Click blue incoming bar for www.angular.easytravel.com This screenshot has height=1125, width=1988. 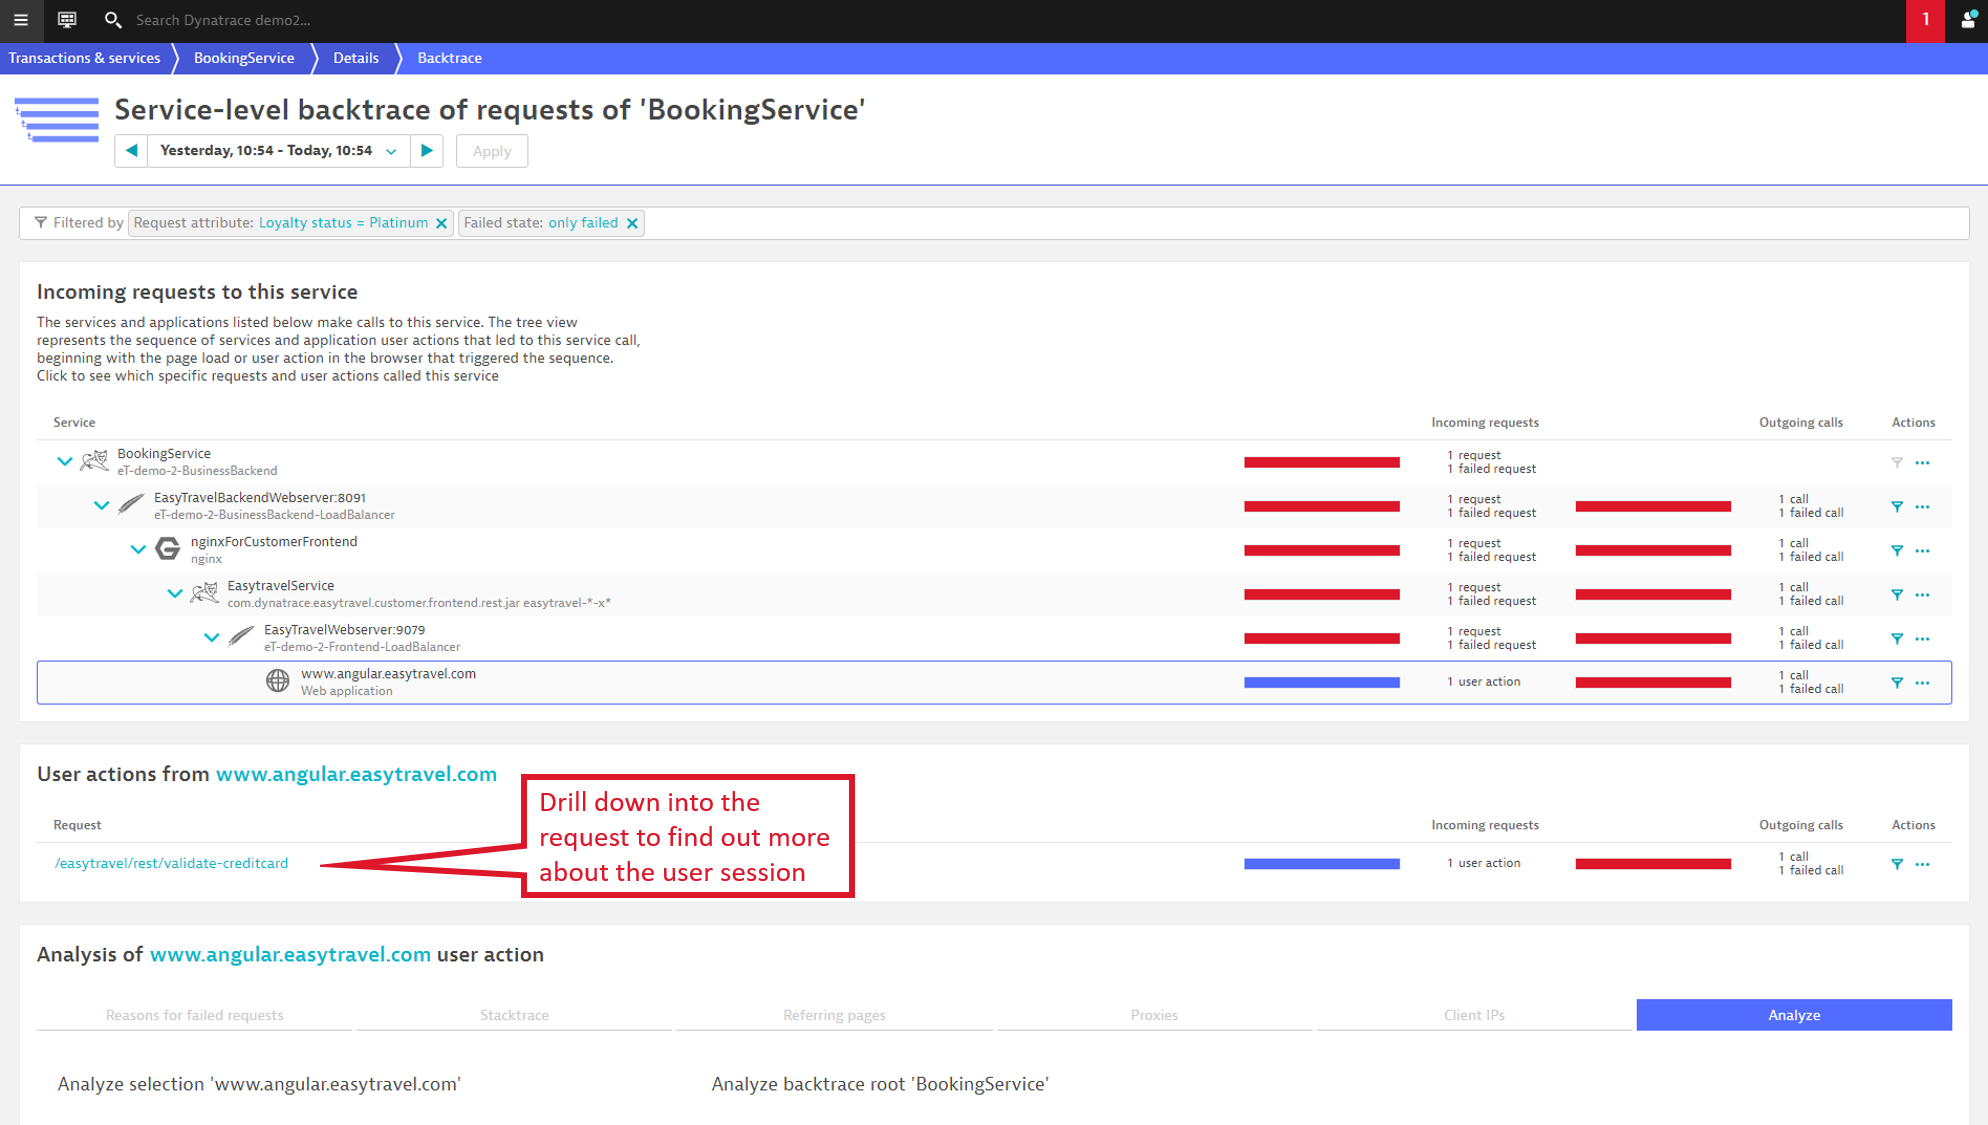click(x=1321, y=682)
